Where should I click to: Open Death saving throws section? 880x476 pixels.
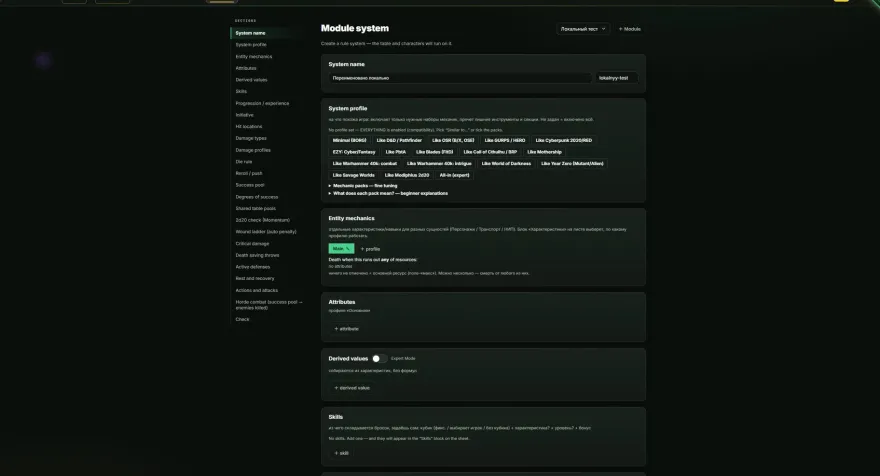[x=257, y=255]
